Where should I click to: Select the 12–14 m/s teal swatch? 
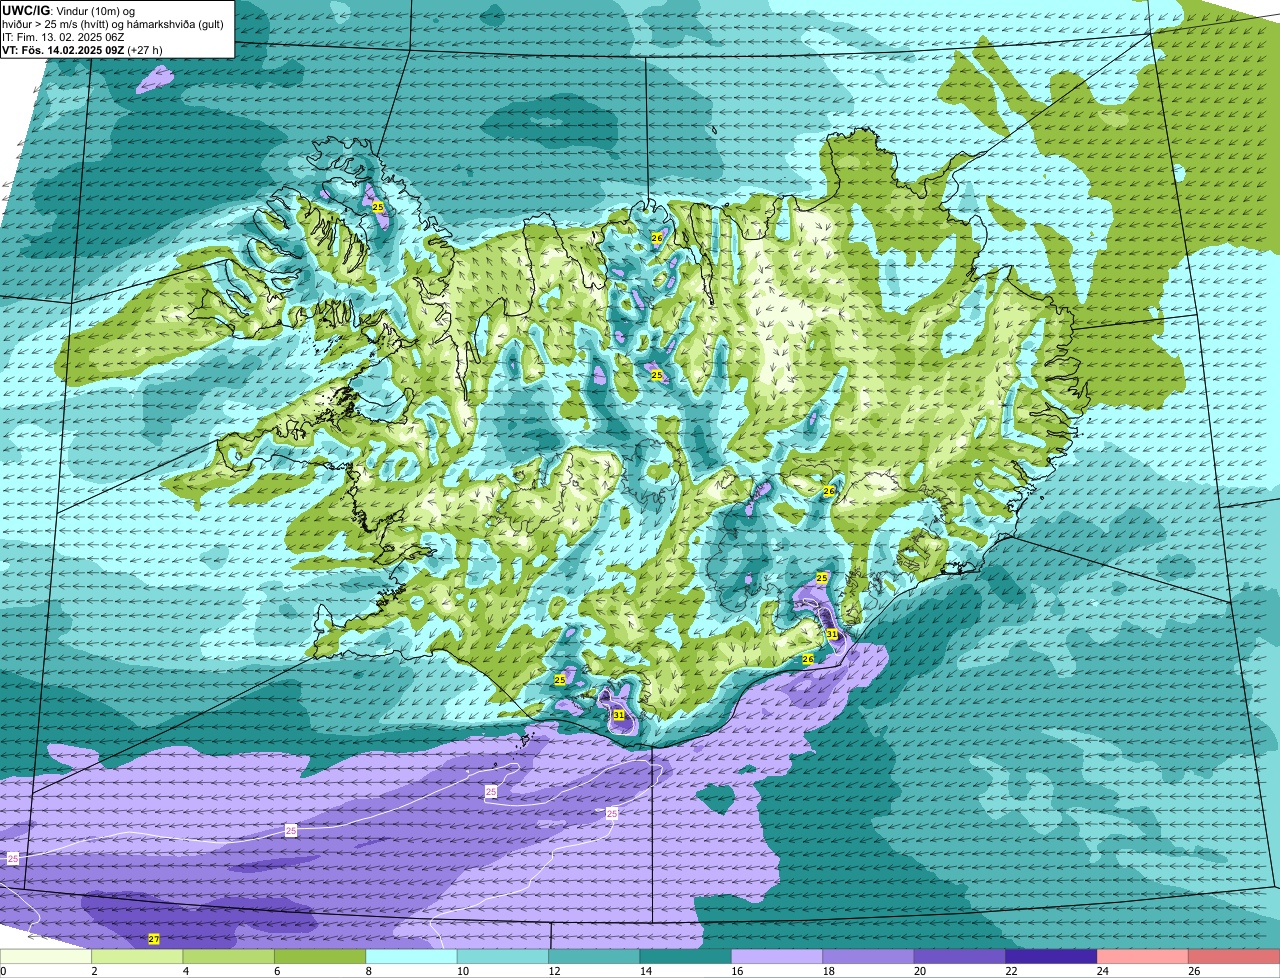click(594, 956)
